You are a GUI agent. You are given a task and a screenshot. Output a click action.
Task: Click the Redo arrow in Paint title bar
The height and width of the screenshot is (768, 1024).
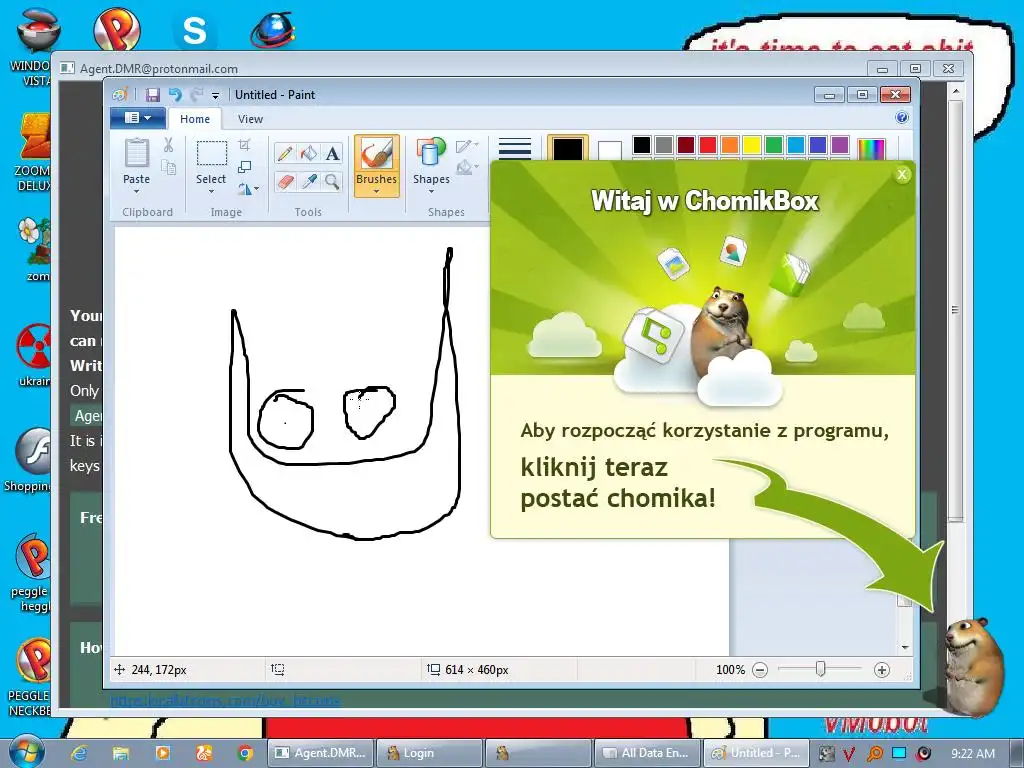196,95
